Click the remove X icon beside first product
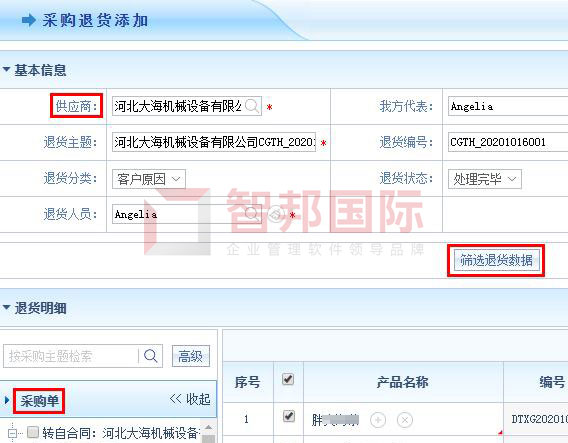Image resolution: width=568 pixels, height=443 pixels. point(405,420)
